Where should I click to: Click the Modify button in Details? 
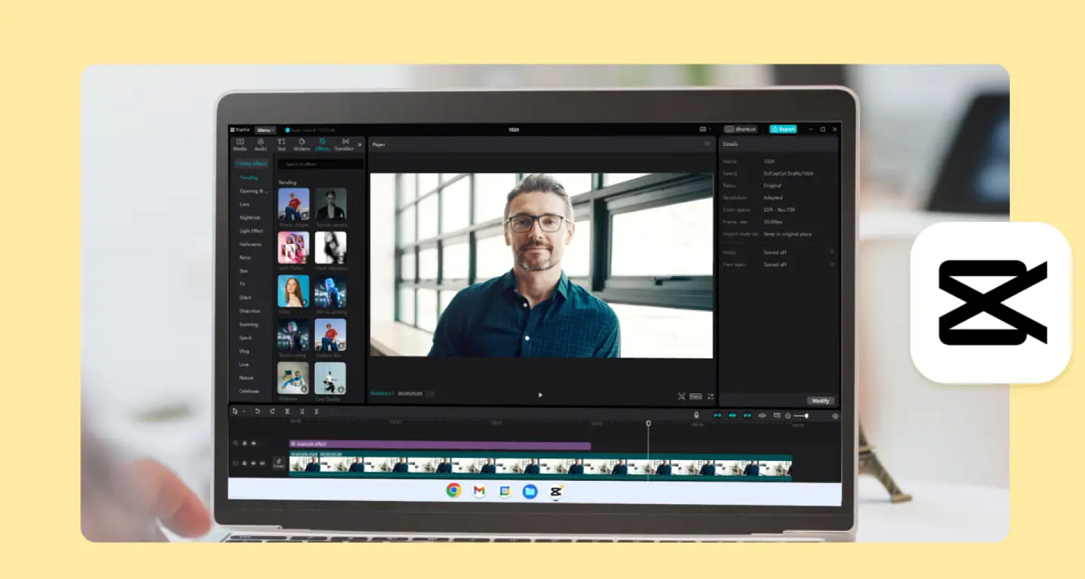pos(821,400)
